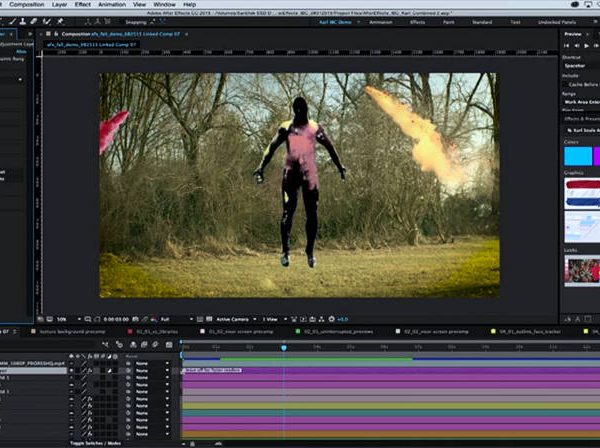
Task: Open the Composition menu
Action: [x=26, y=5]
